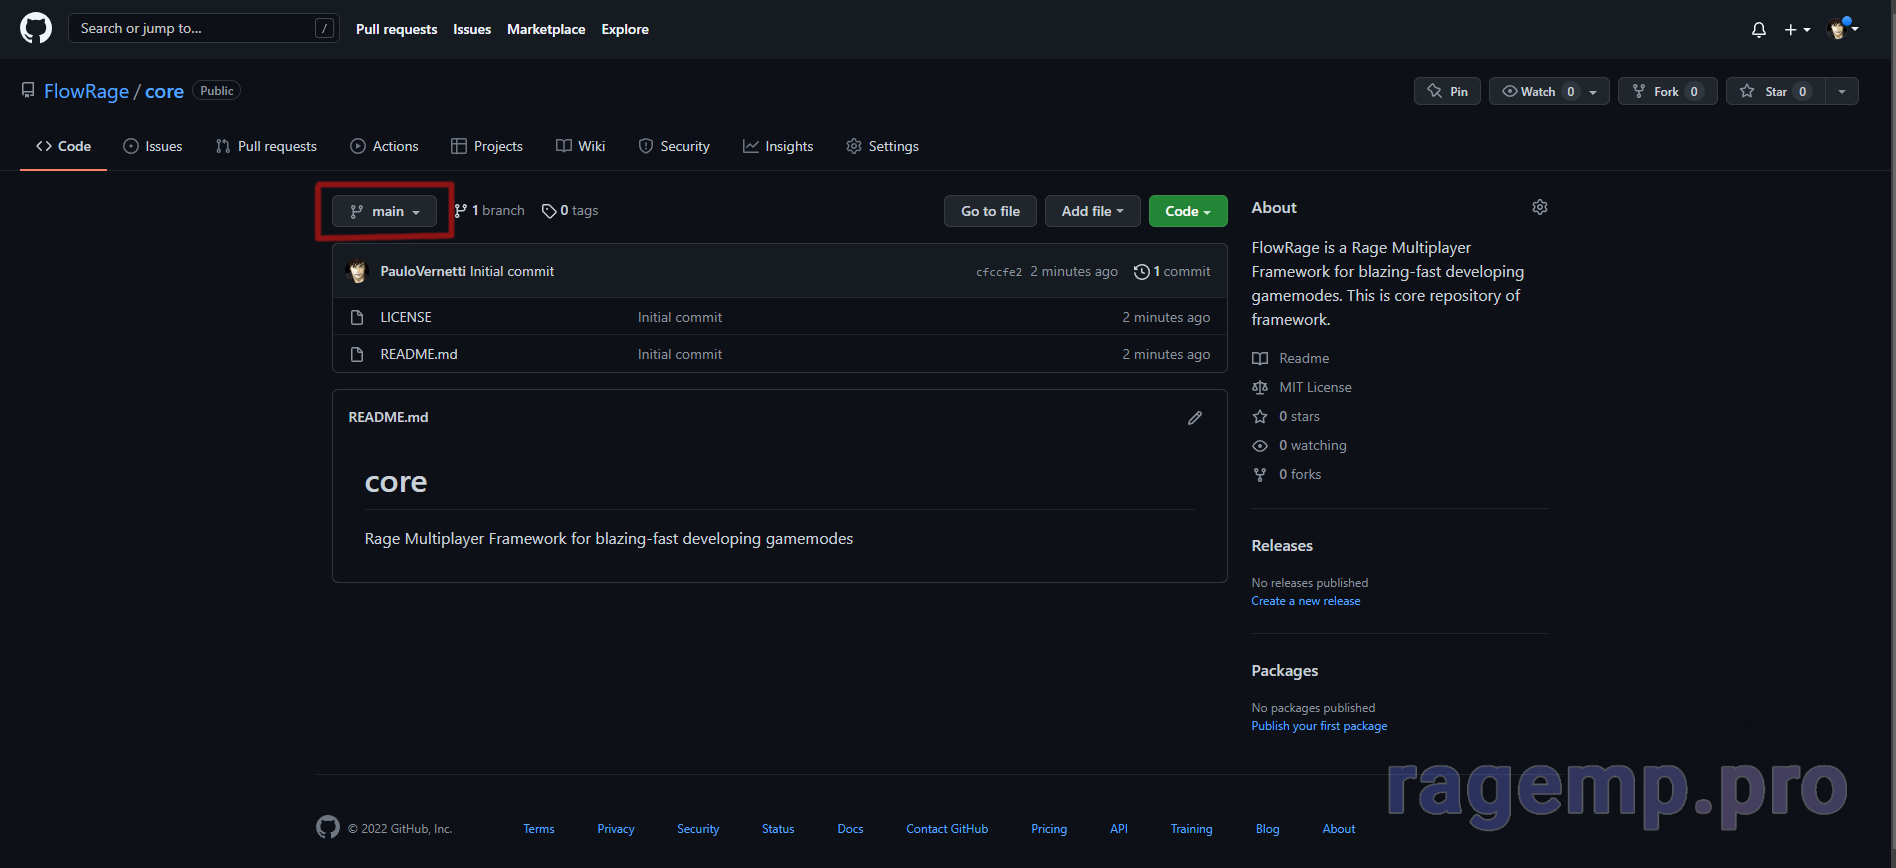Screen dimensions: 1896x868
Task: Open the Privacy footer link
Action: tap(616, 829)
